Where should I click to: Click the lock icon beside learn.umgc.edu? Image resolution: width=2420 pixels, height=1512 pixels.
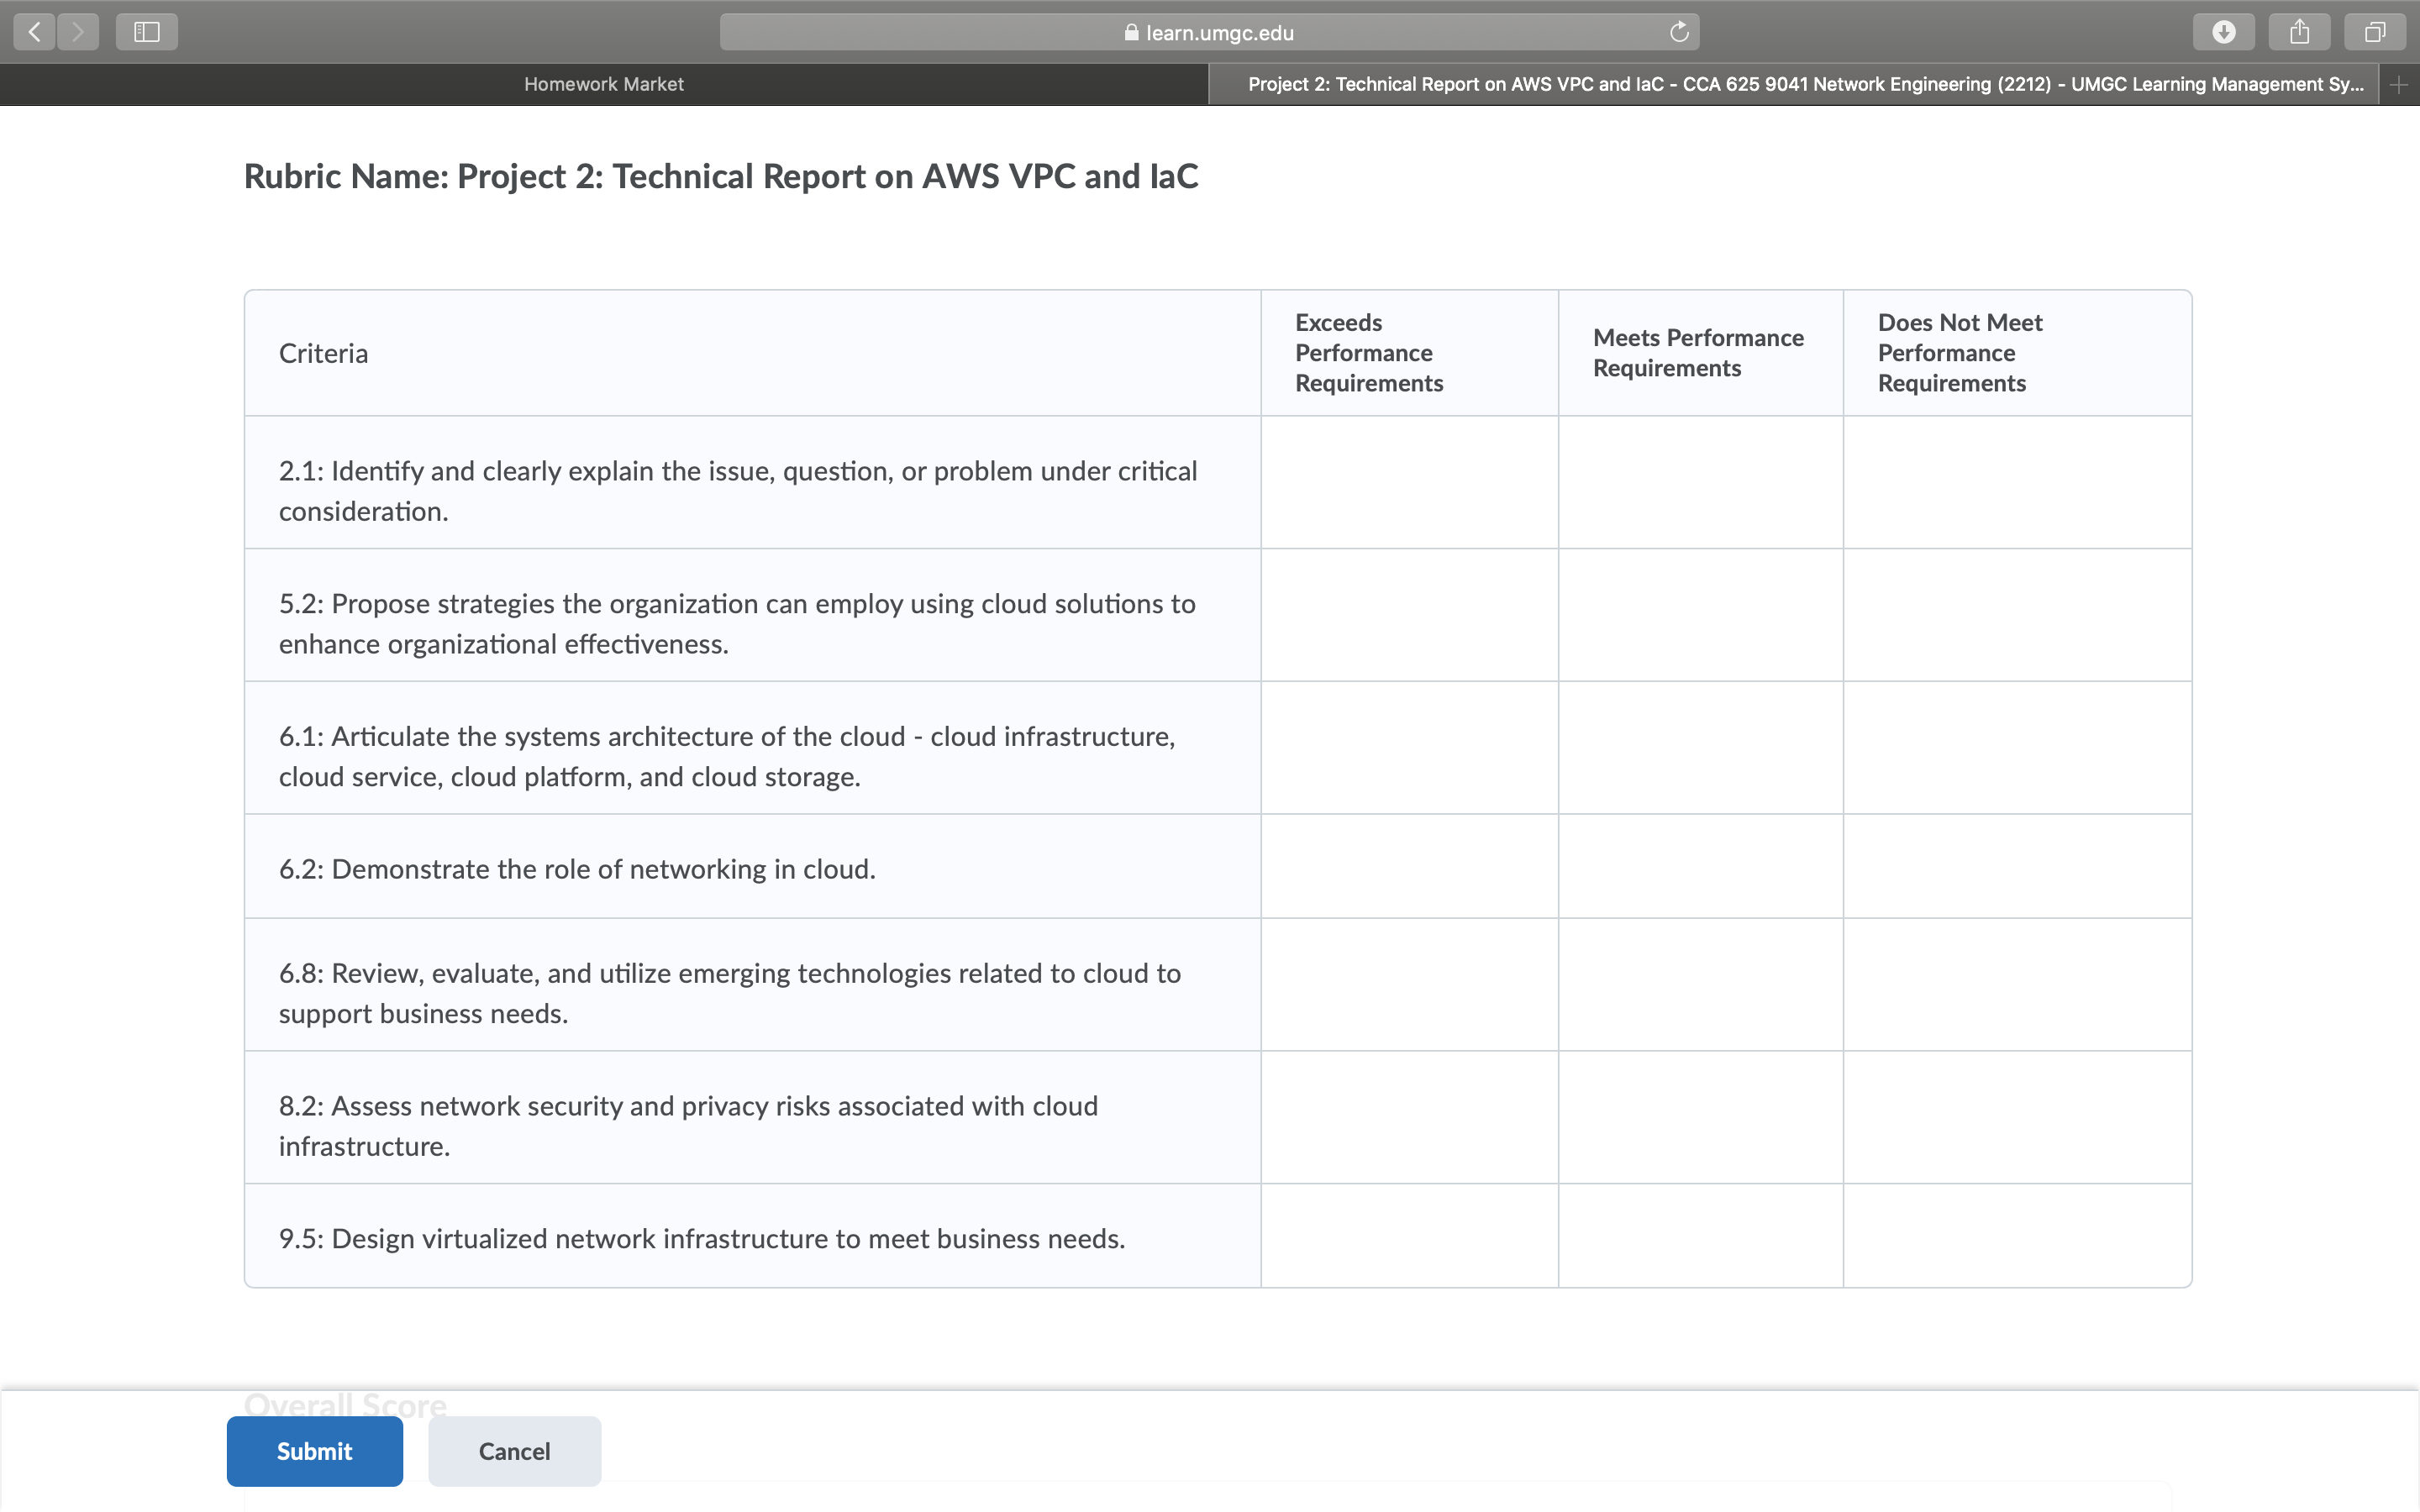[x=1131, y=32]
